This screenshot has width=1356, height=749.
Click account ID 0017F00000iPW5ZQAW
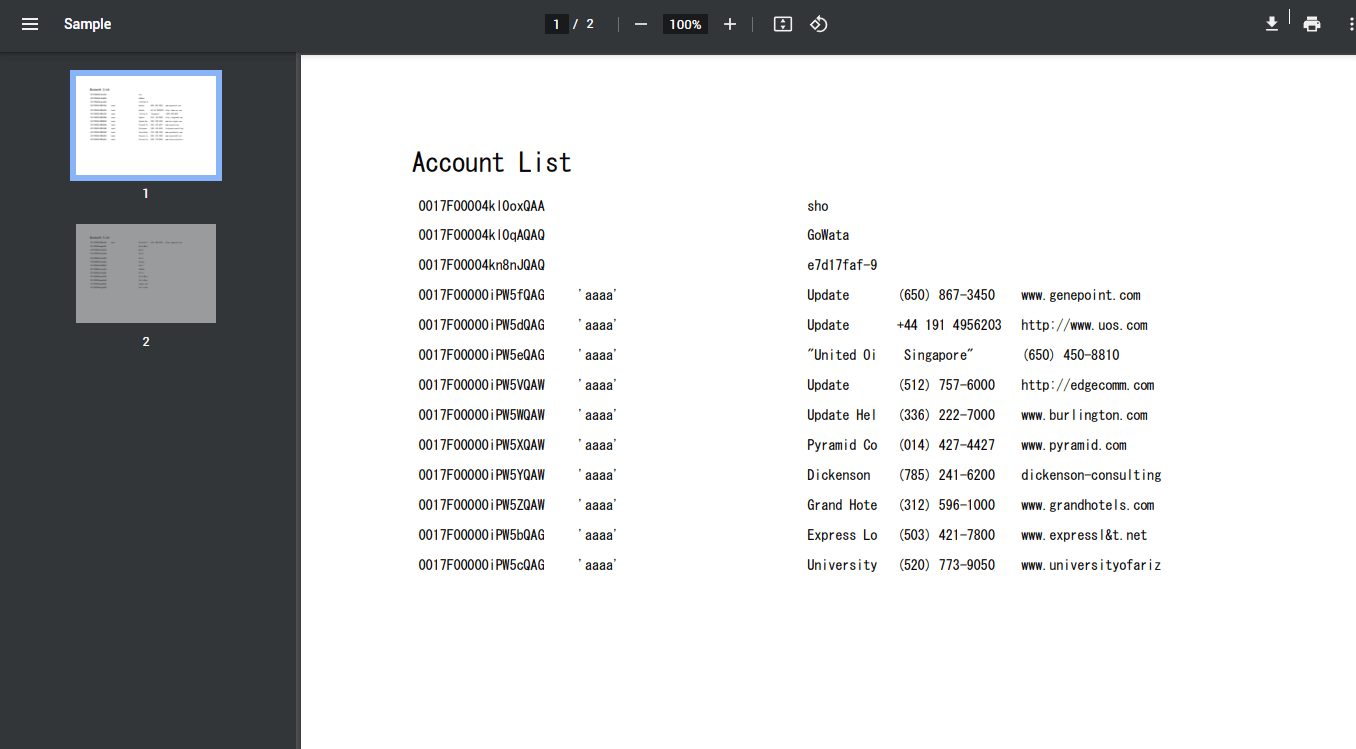tap(482, 505)
